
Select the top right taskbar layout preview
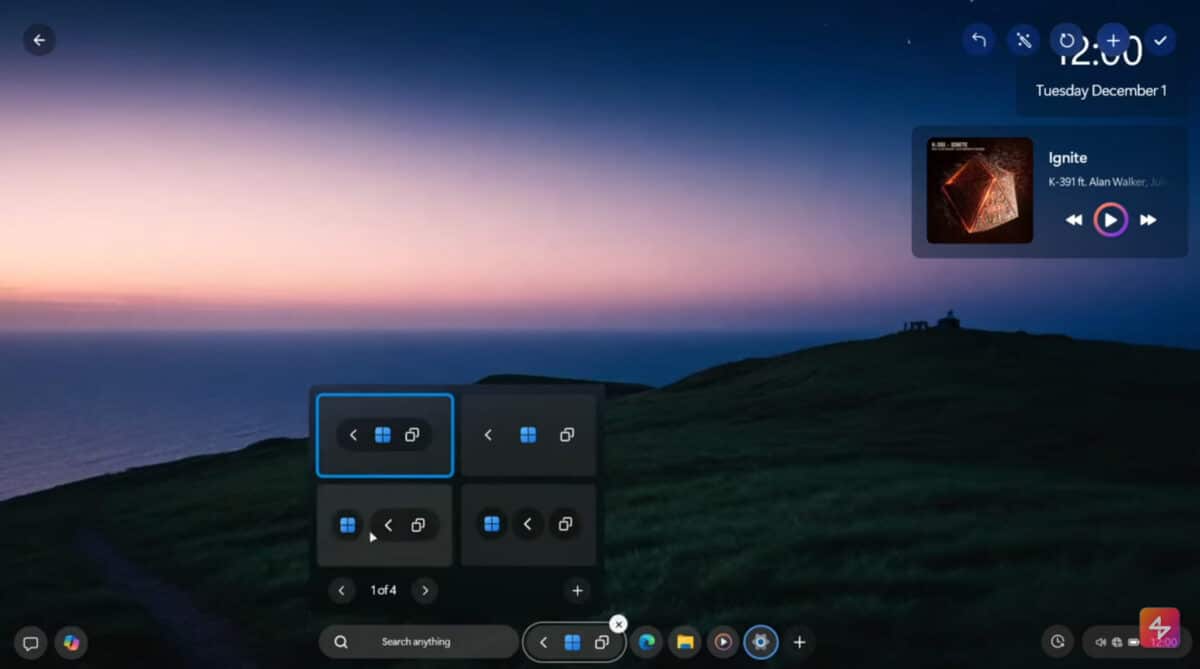[528, 434]
